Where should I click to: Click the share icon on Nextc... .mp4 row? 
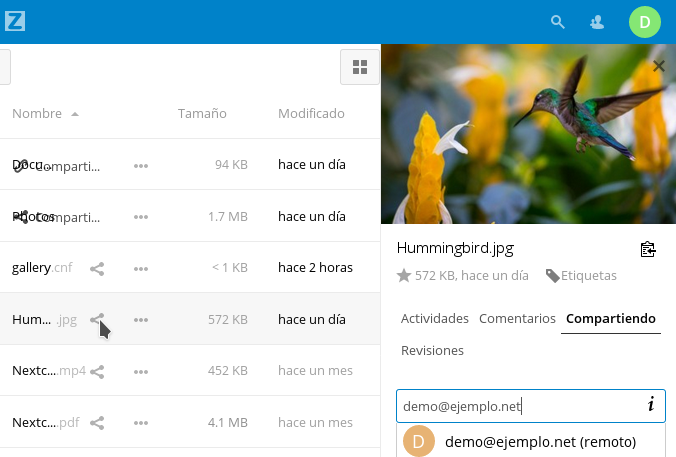click(x=97, y=372)
